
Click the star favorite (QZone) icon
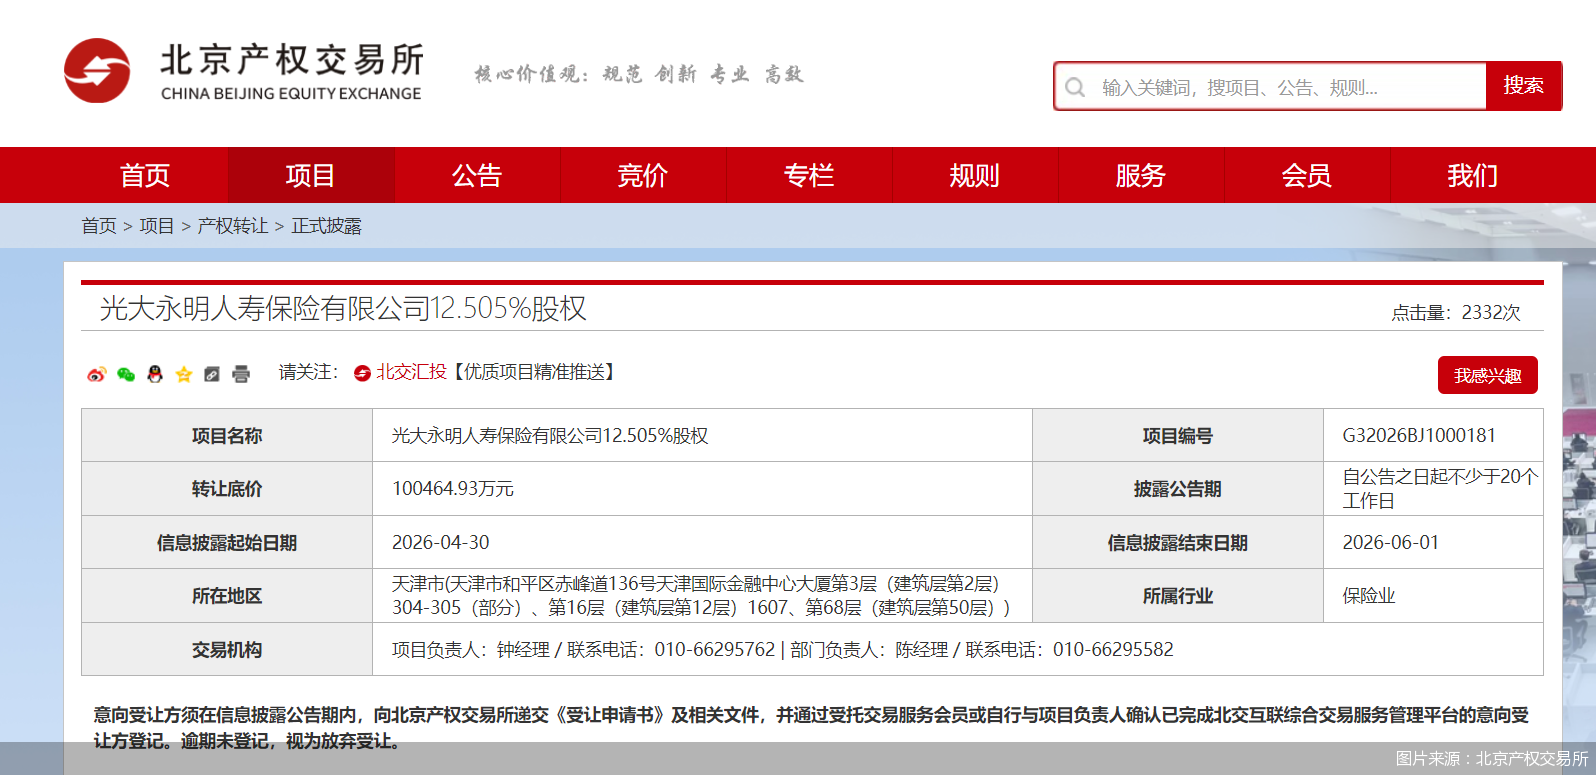click(184, 374)
